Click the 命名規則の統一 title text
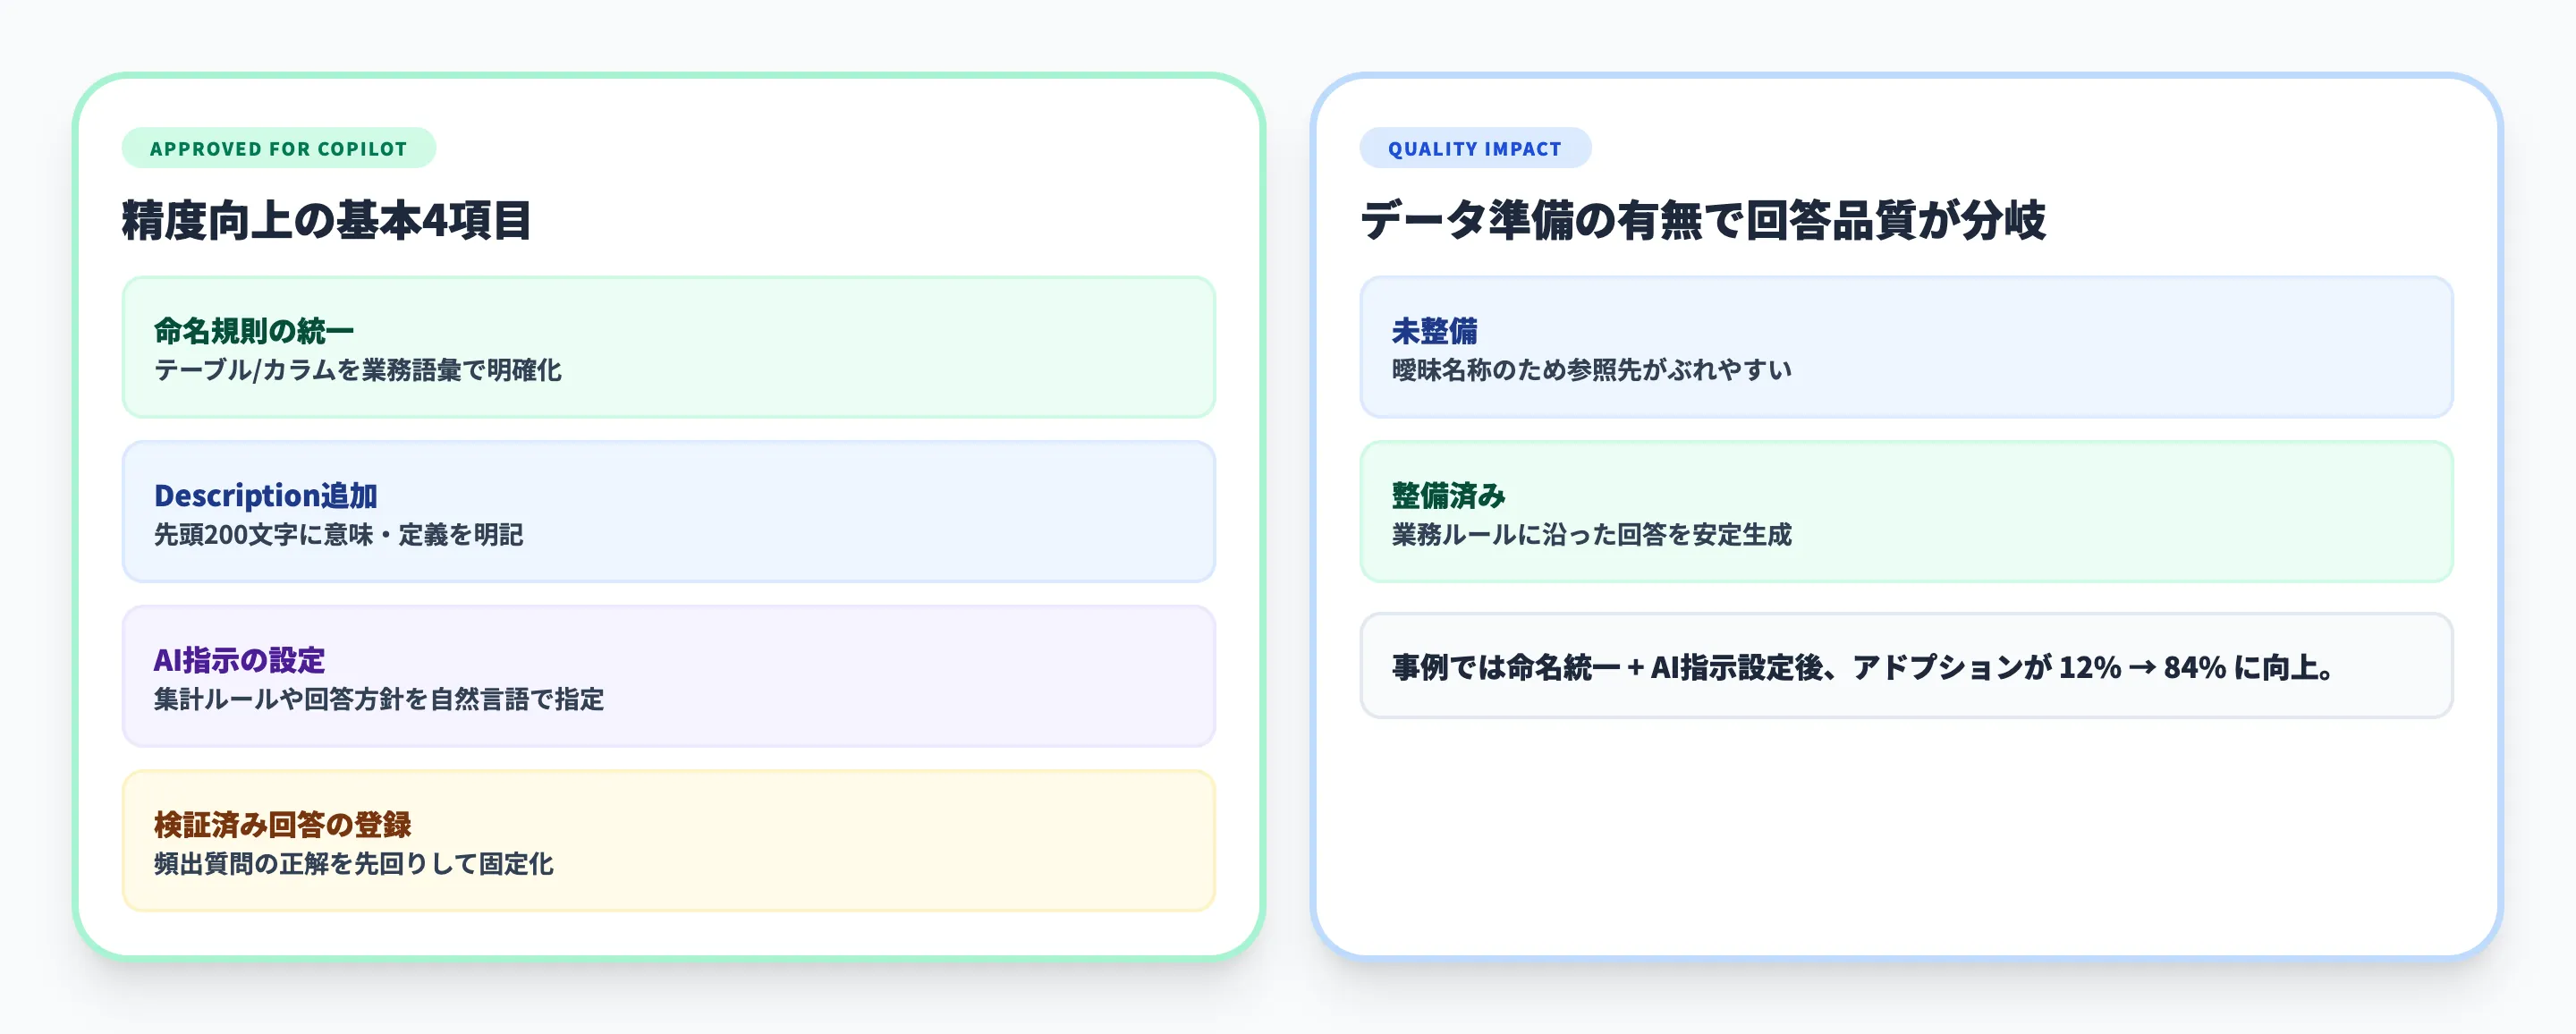Viewport: 2576px width, 1034px height. point(255,328)
